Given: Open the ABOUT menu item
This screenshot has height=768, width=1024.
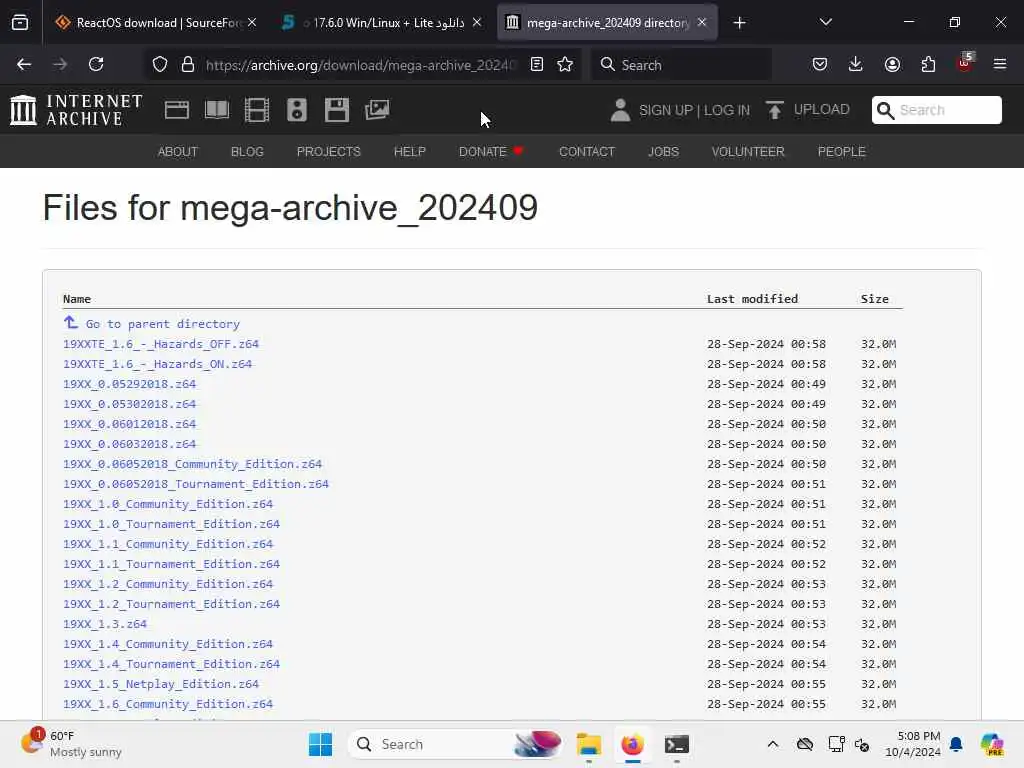Looking at the screenshot, I should 178,152.
